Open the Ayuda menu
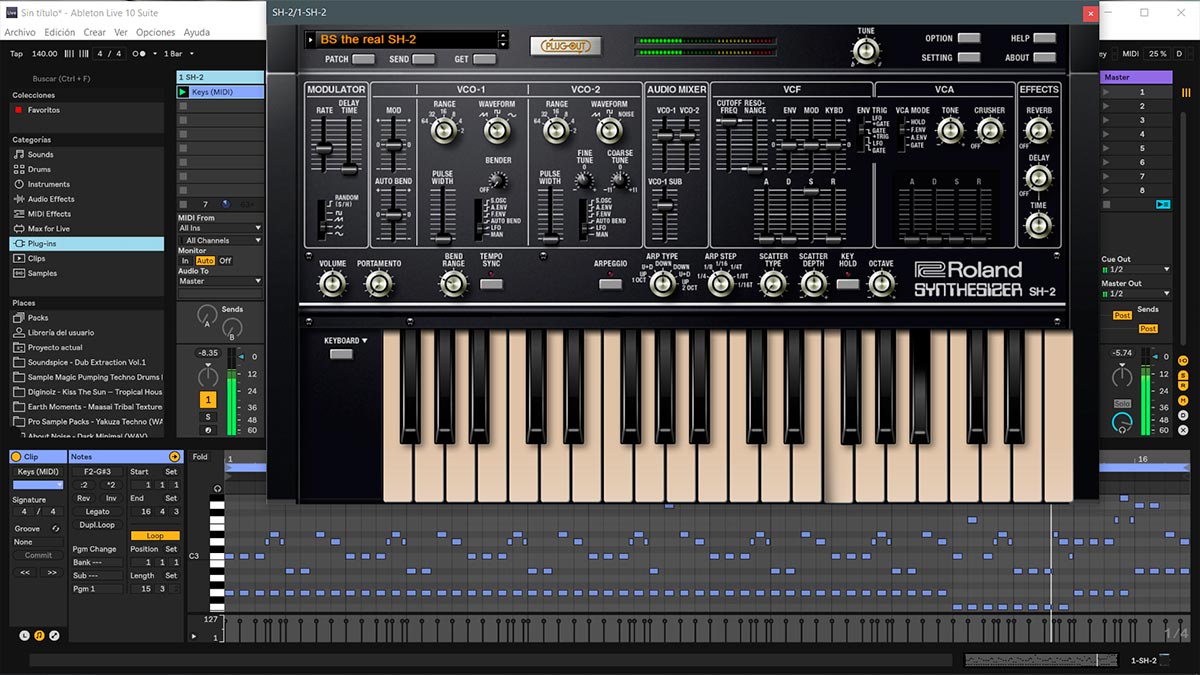The image size is (1200, 675). pos(197,32)
